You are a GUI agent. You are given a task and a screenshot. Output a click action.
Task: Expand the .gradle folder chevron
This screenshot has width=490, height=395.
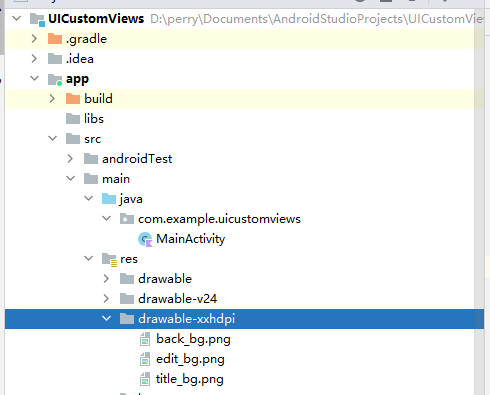tap(34, 39)
